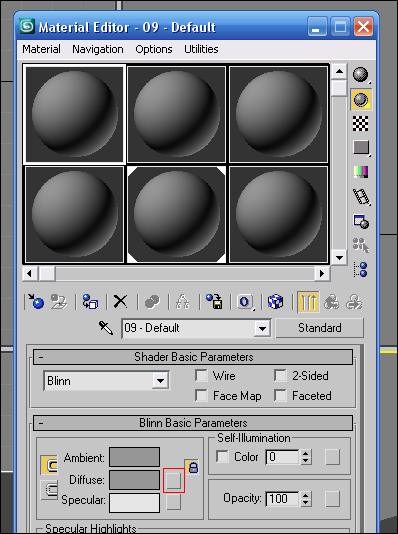
Task: Click the Self-Illumination spinner arrows
Action: [x=305, y=457]
